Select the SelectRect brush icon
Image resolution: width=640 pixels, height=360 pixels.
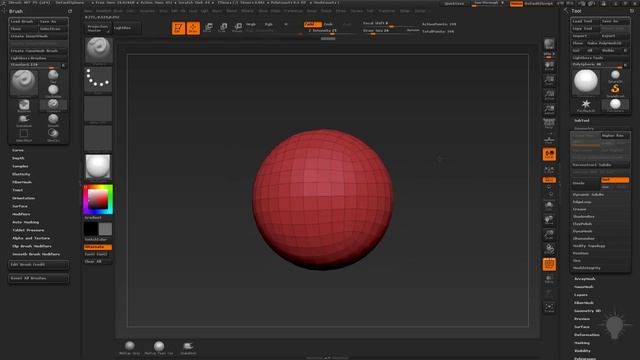point(24,134)
